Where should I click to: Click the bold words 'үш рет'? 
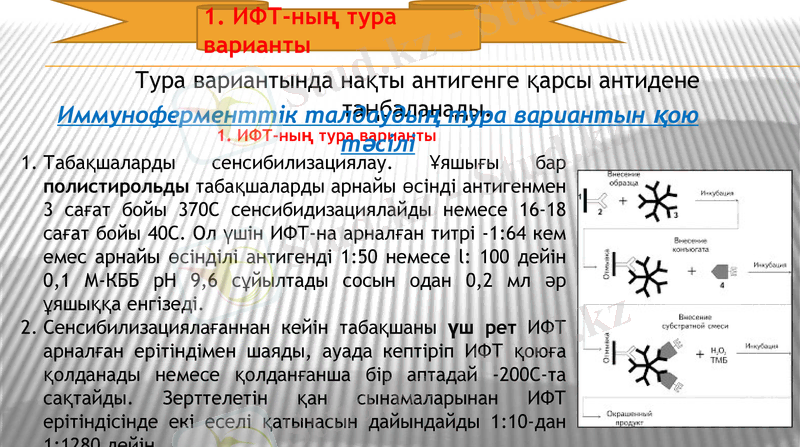click(482, 328)
